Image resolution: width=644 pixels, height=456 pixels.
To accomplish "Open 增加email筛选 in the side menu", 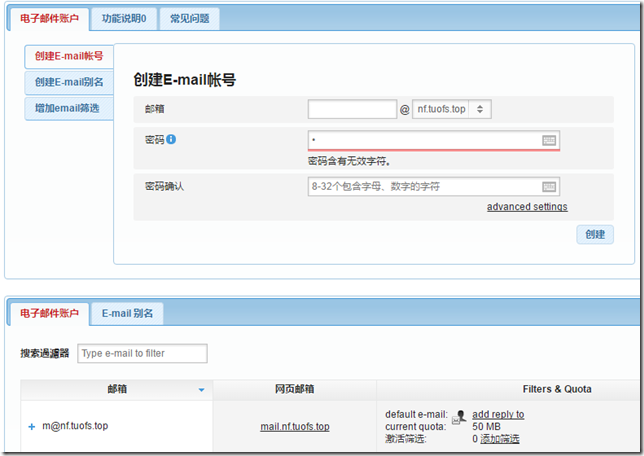I will click(x=67, y=109).
